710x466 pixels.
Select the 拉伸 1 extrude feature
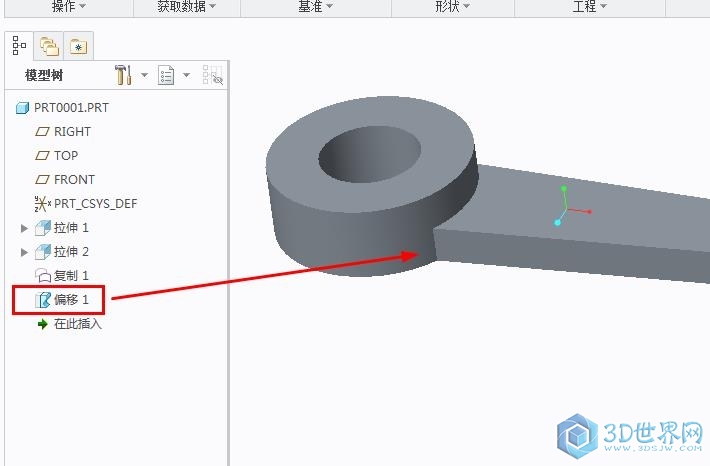(x=71, y=228)
